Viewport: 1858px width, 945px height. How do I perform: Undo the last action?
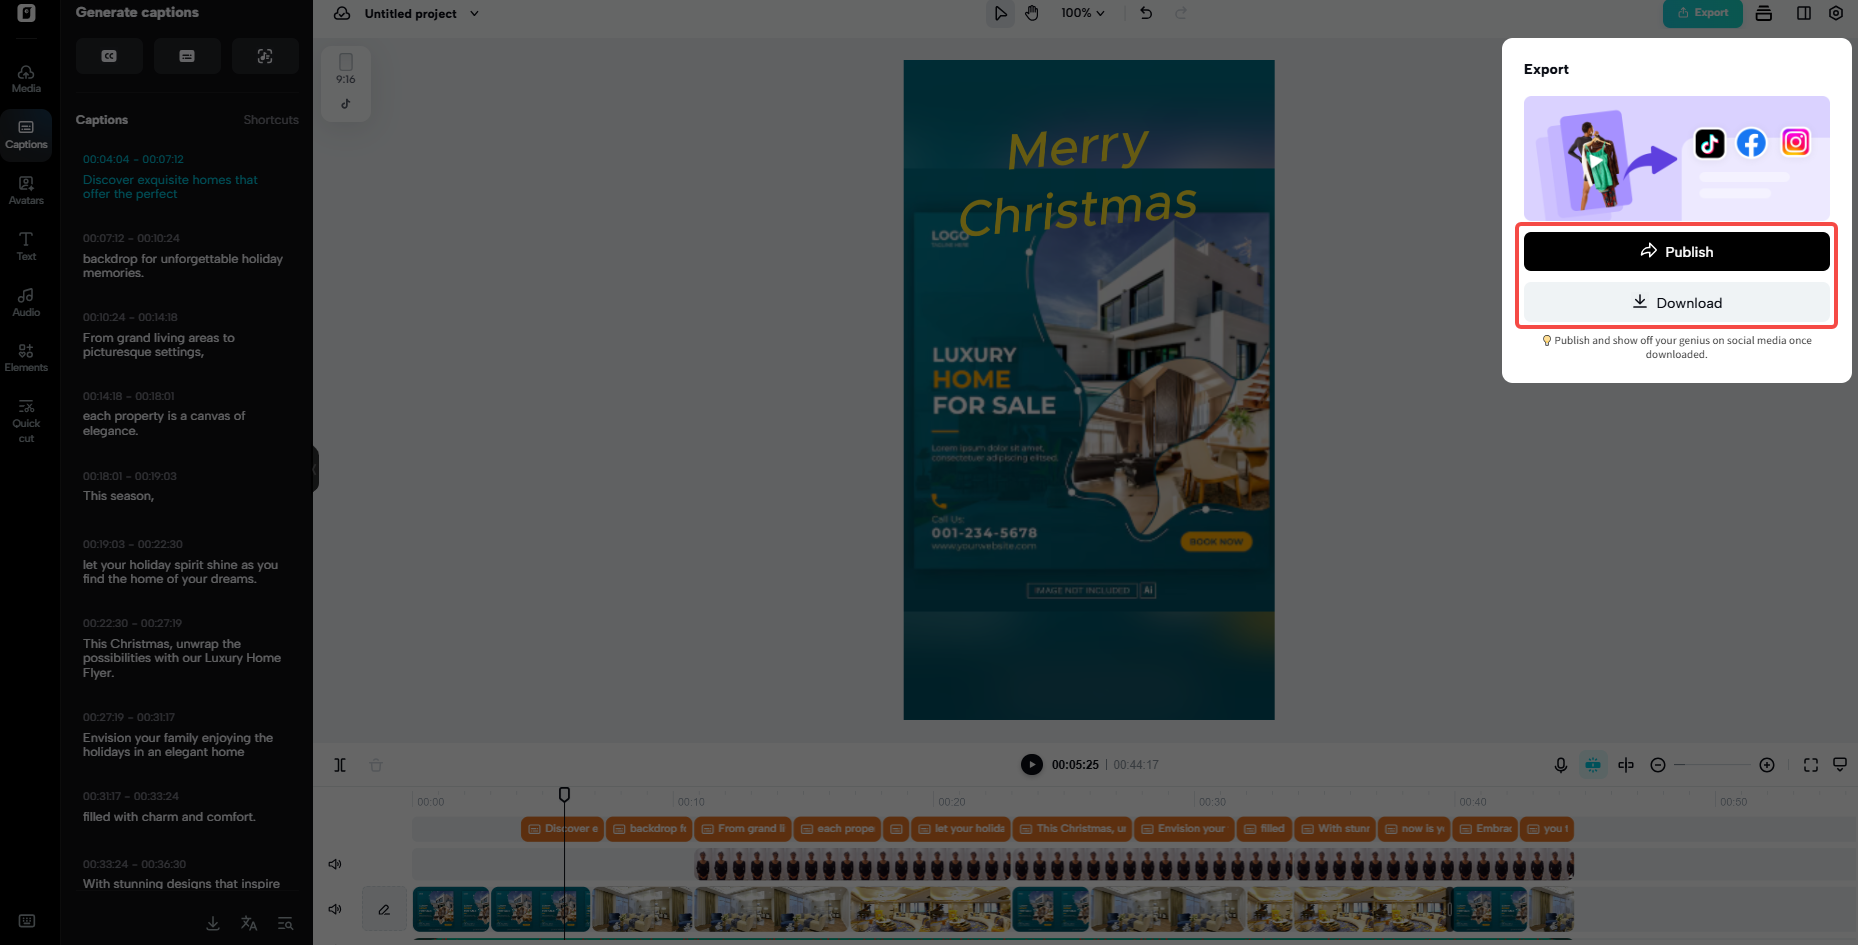(x=1146, y=13)
